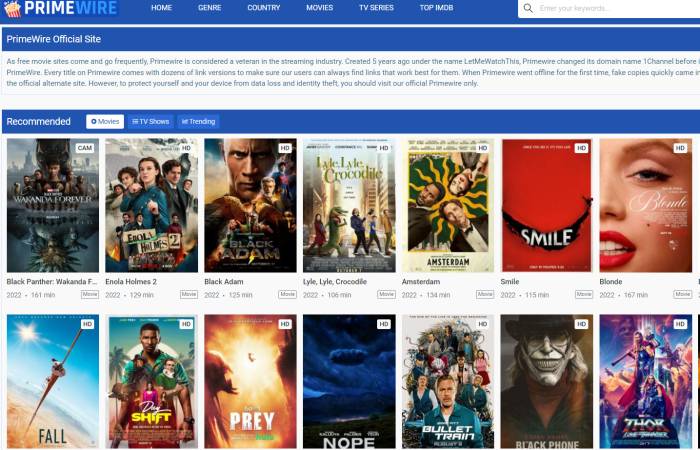Click the search magnifier icon
This screenshot has width=700, height=450.
click(527, 8)
